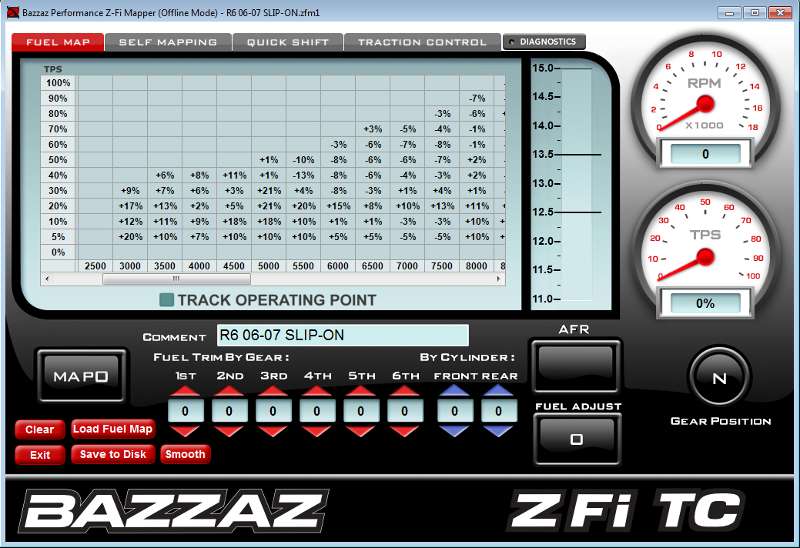Select the -13% cell at 40% TPS, 5500 RPM
The height and width of the screenshot is (548, 800).
point(303,175)
